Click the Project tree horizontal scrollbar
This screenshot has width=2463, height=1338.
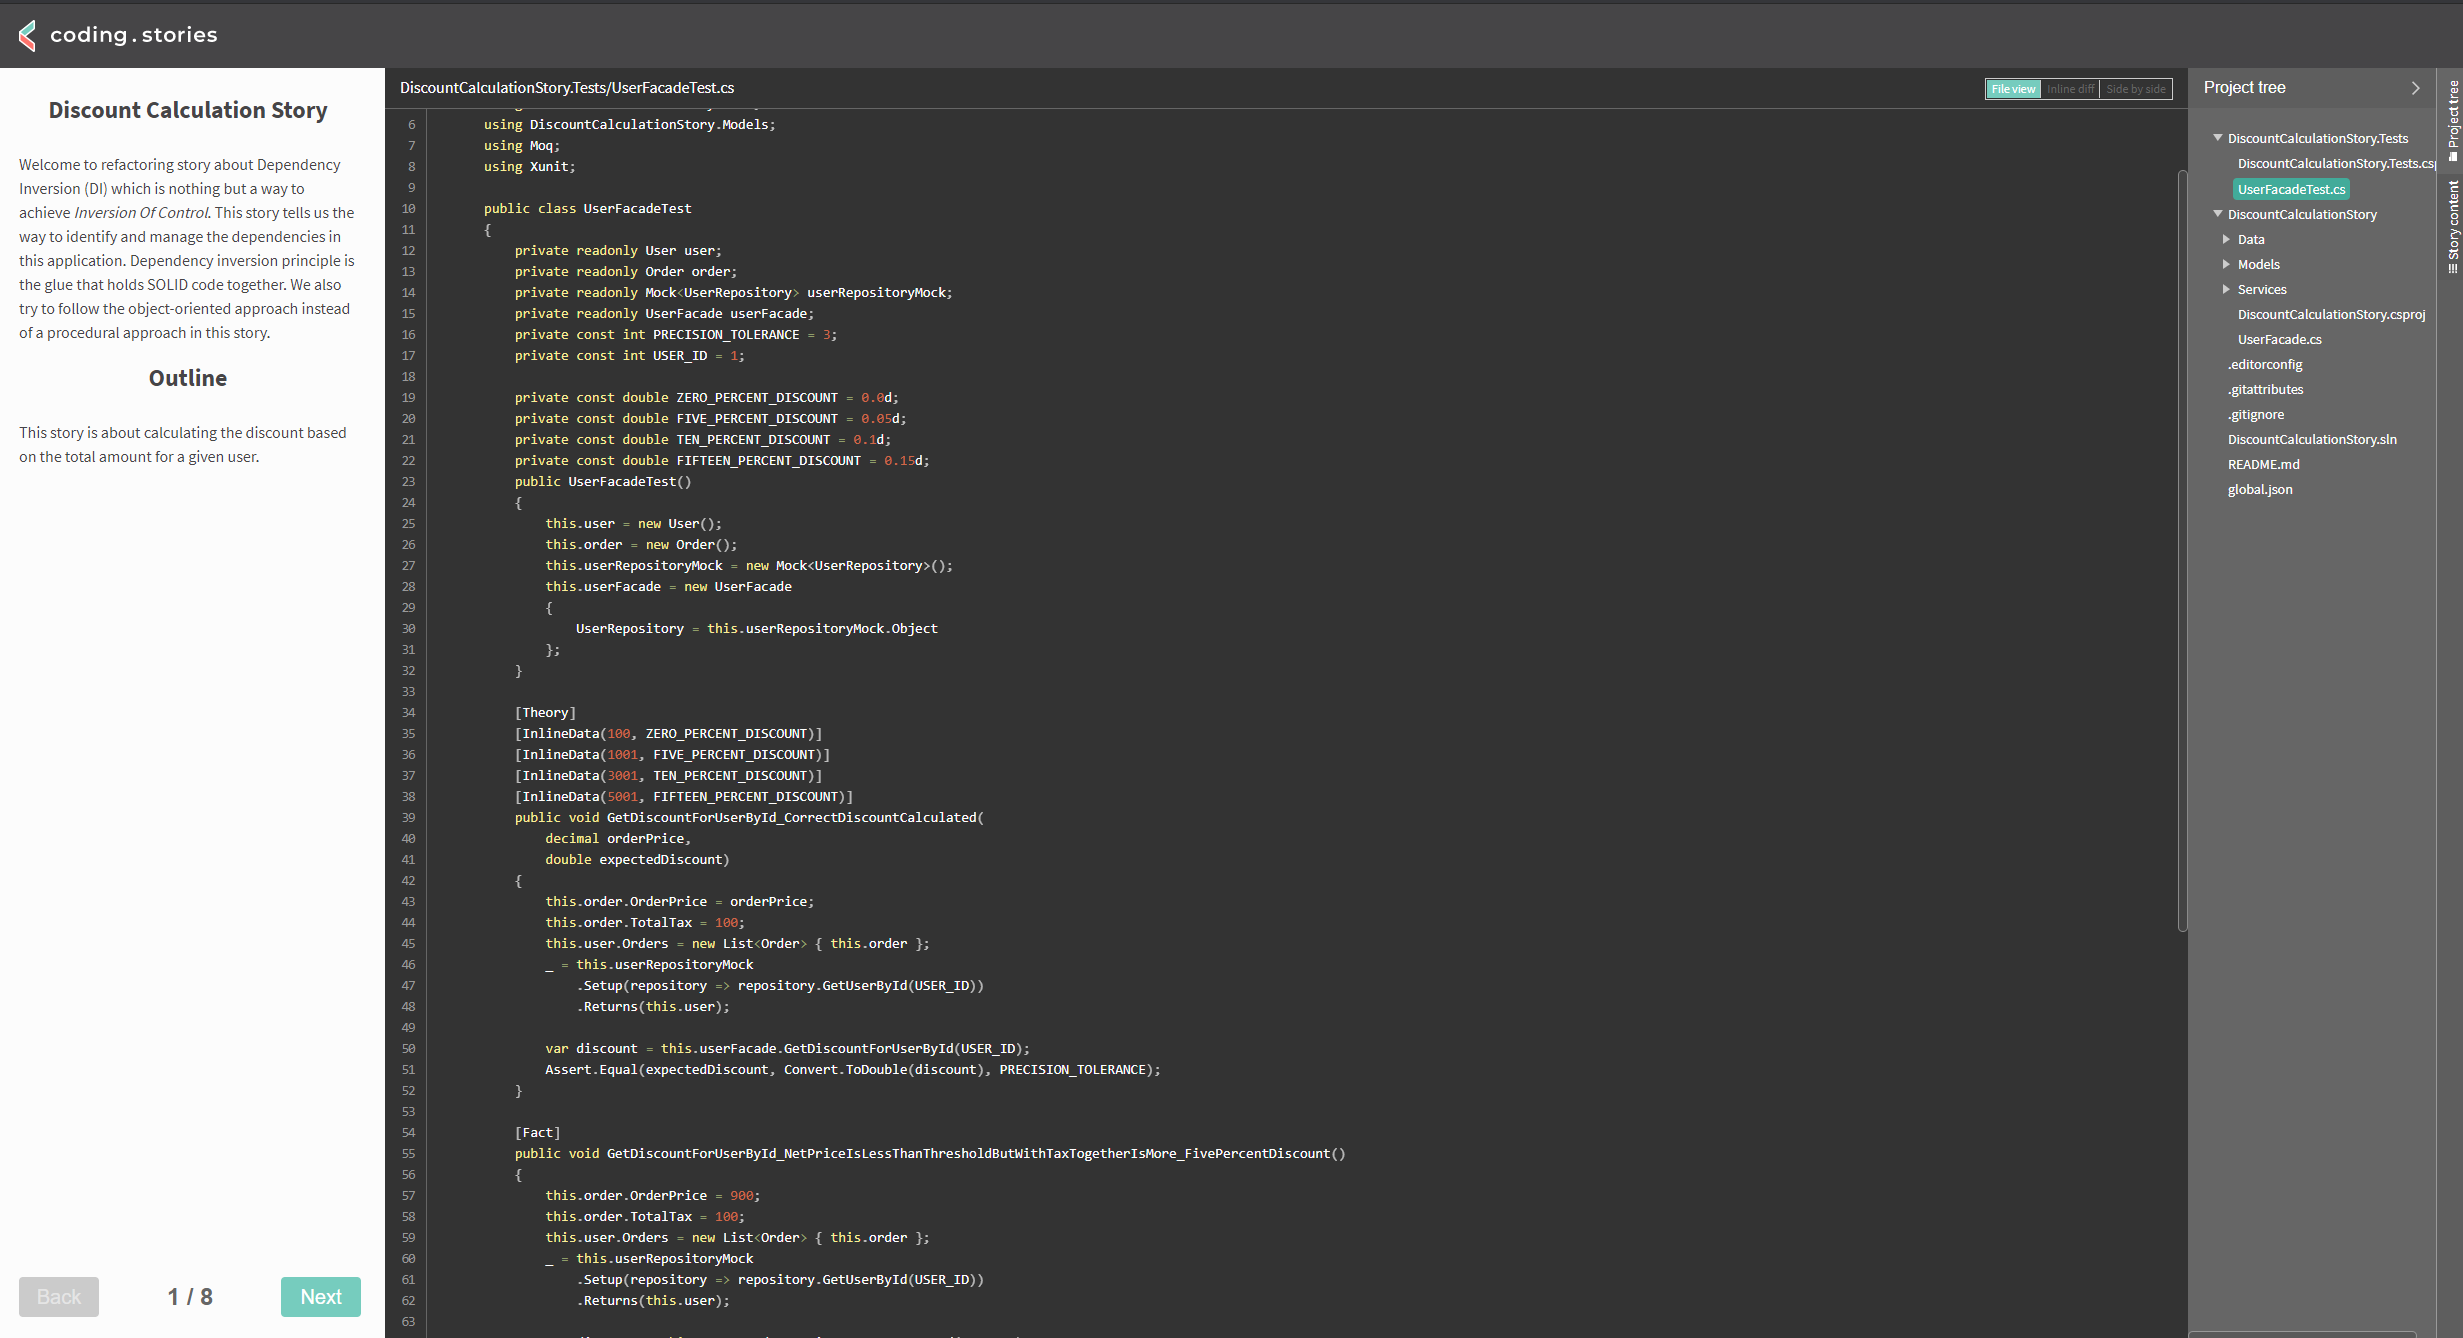point(2302,1334)
